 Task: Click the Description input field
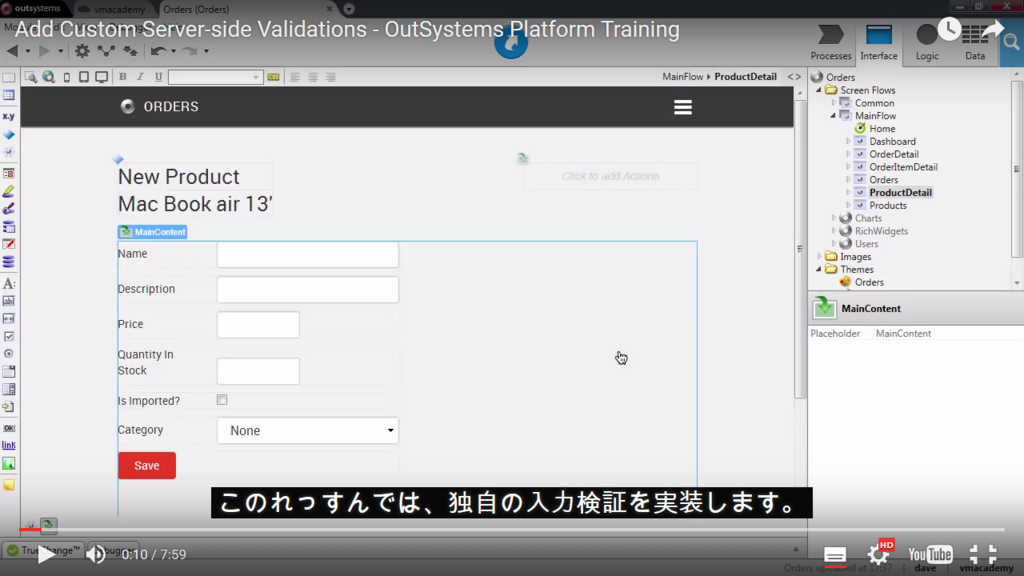[x=308, y=289]
